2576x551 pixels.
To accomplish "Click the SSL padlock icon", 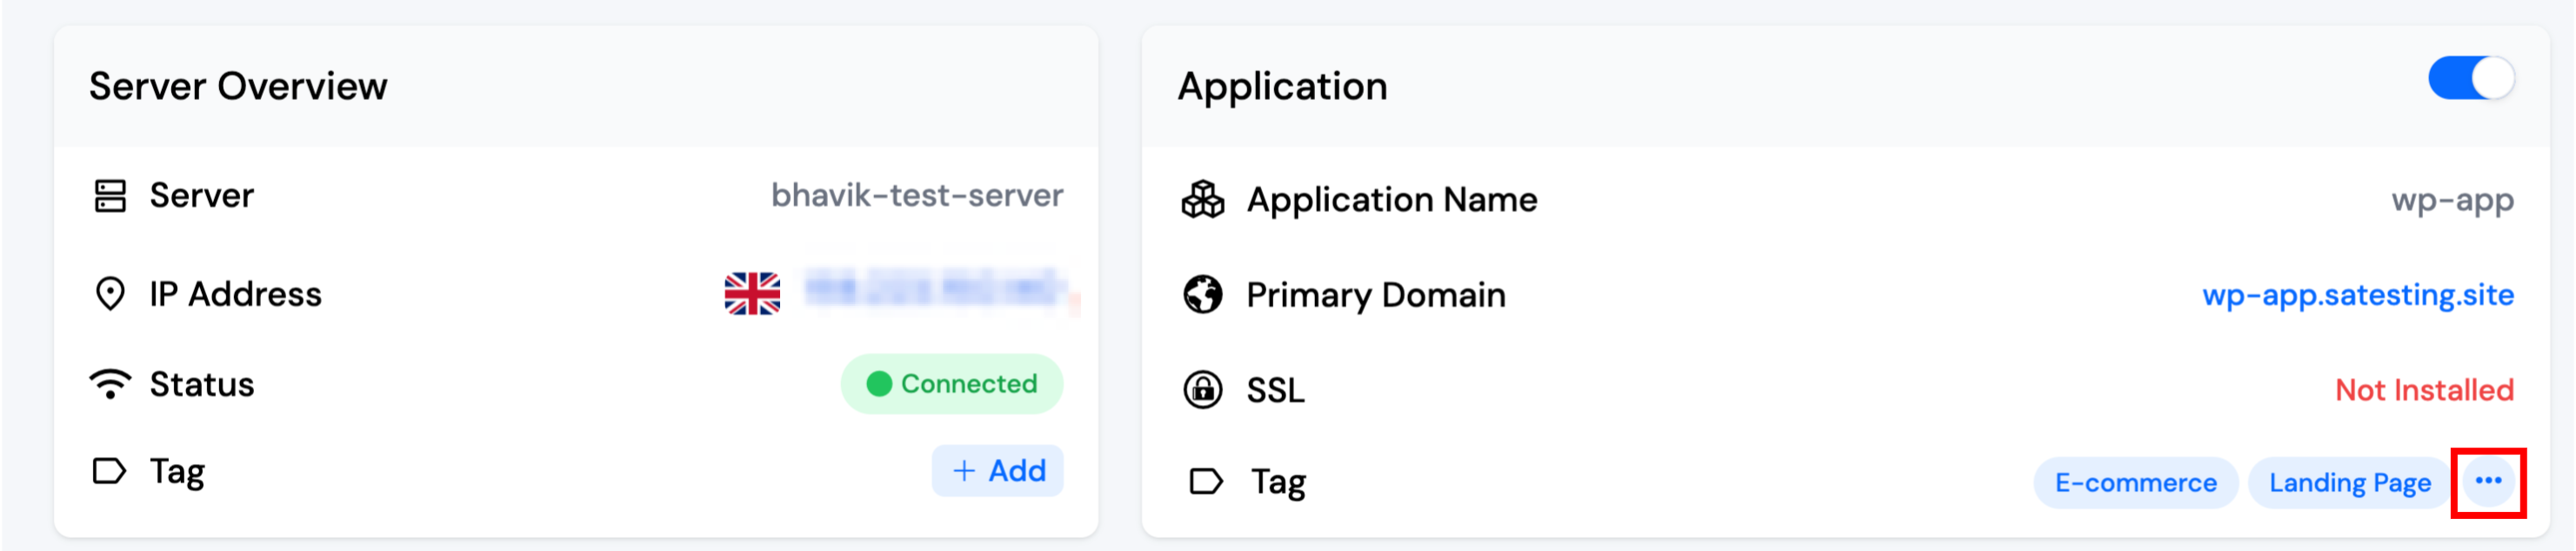I will pyautogui.click(x=1202, y=390).
